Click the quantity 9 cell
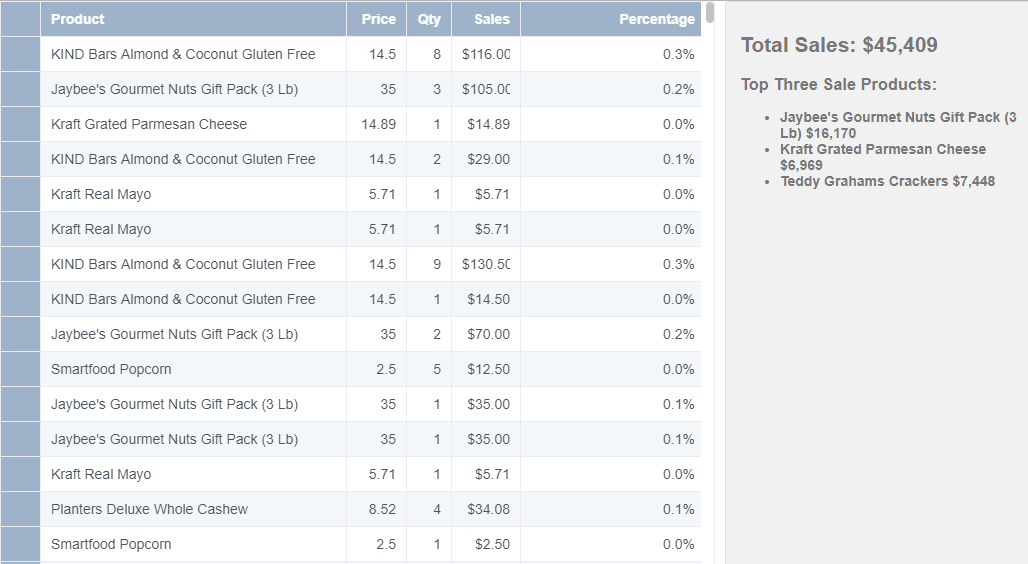This screenshot has height=564, width=1028. (429, 264)
